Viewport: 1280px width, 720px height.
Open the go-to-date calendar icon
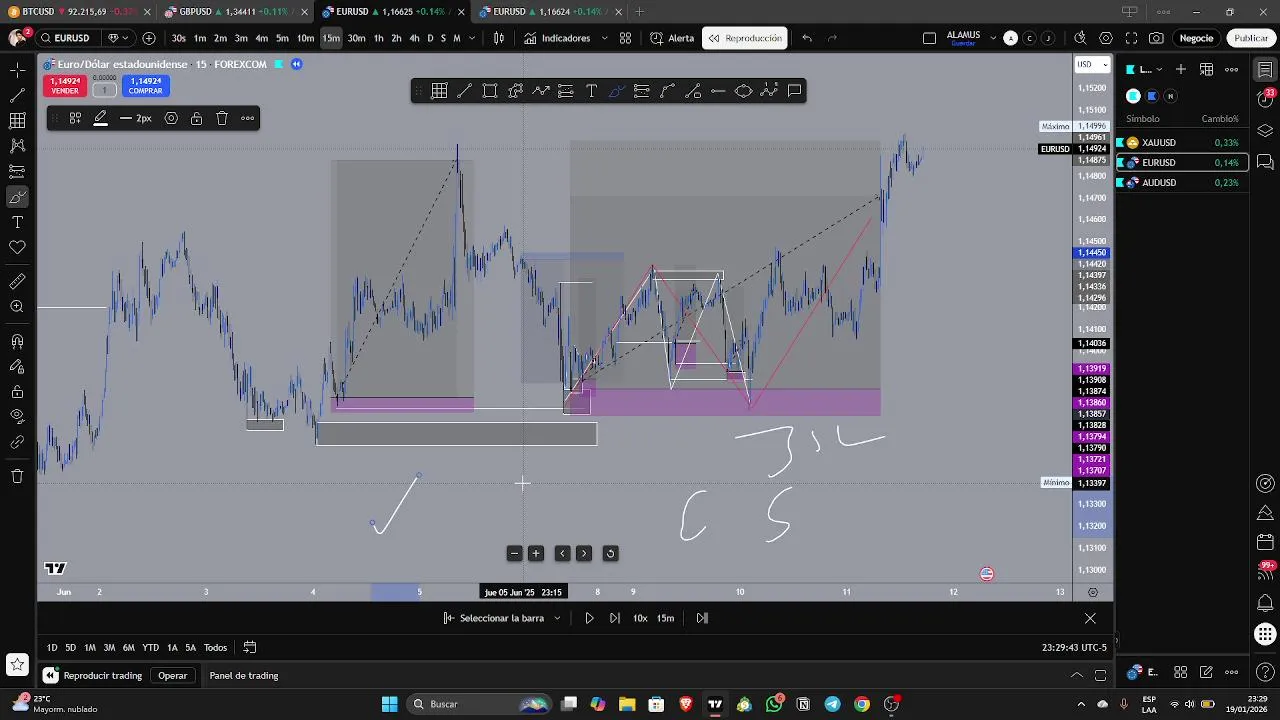[x=250, y=647]
